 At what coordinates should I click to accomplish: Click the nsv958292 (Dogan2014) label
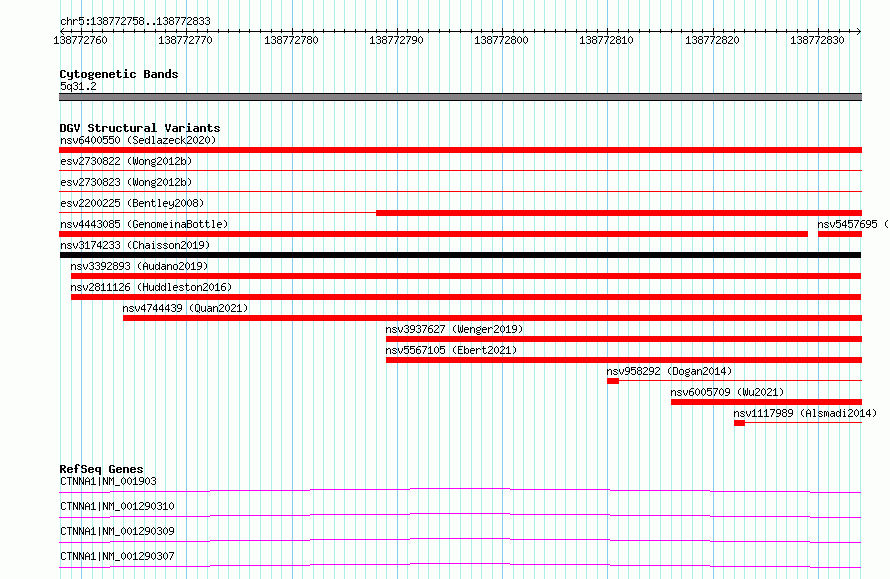669,371
